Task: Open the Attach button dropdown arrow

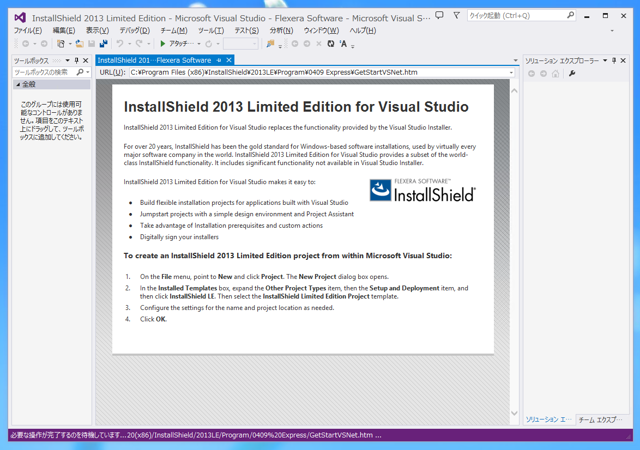Action: click(x=199, y=44)
